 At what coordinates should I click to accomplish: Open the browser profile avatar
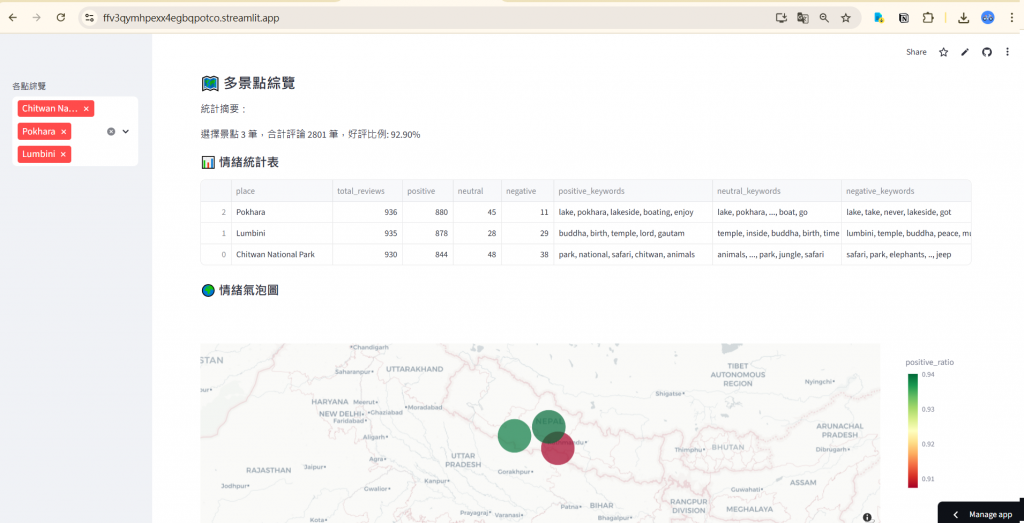click(x=987, y=18)
